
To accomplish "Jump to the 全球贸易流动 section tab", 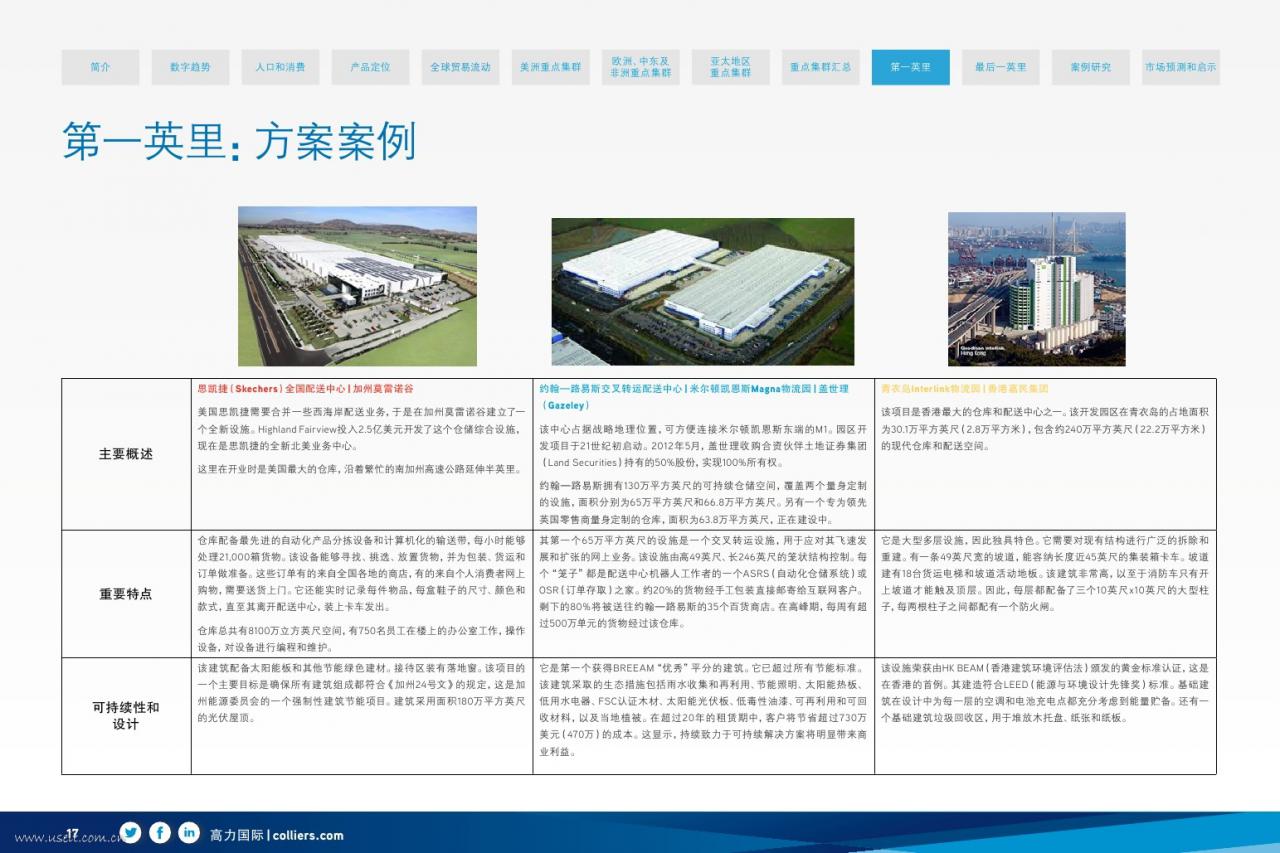I will [460, 67].
